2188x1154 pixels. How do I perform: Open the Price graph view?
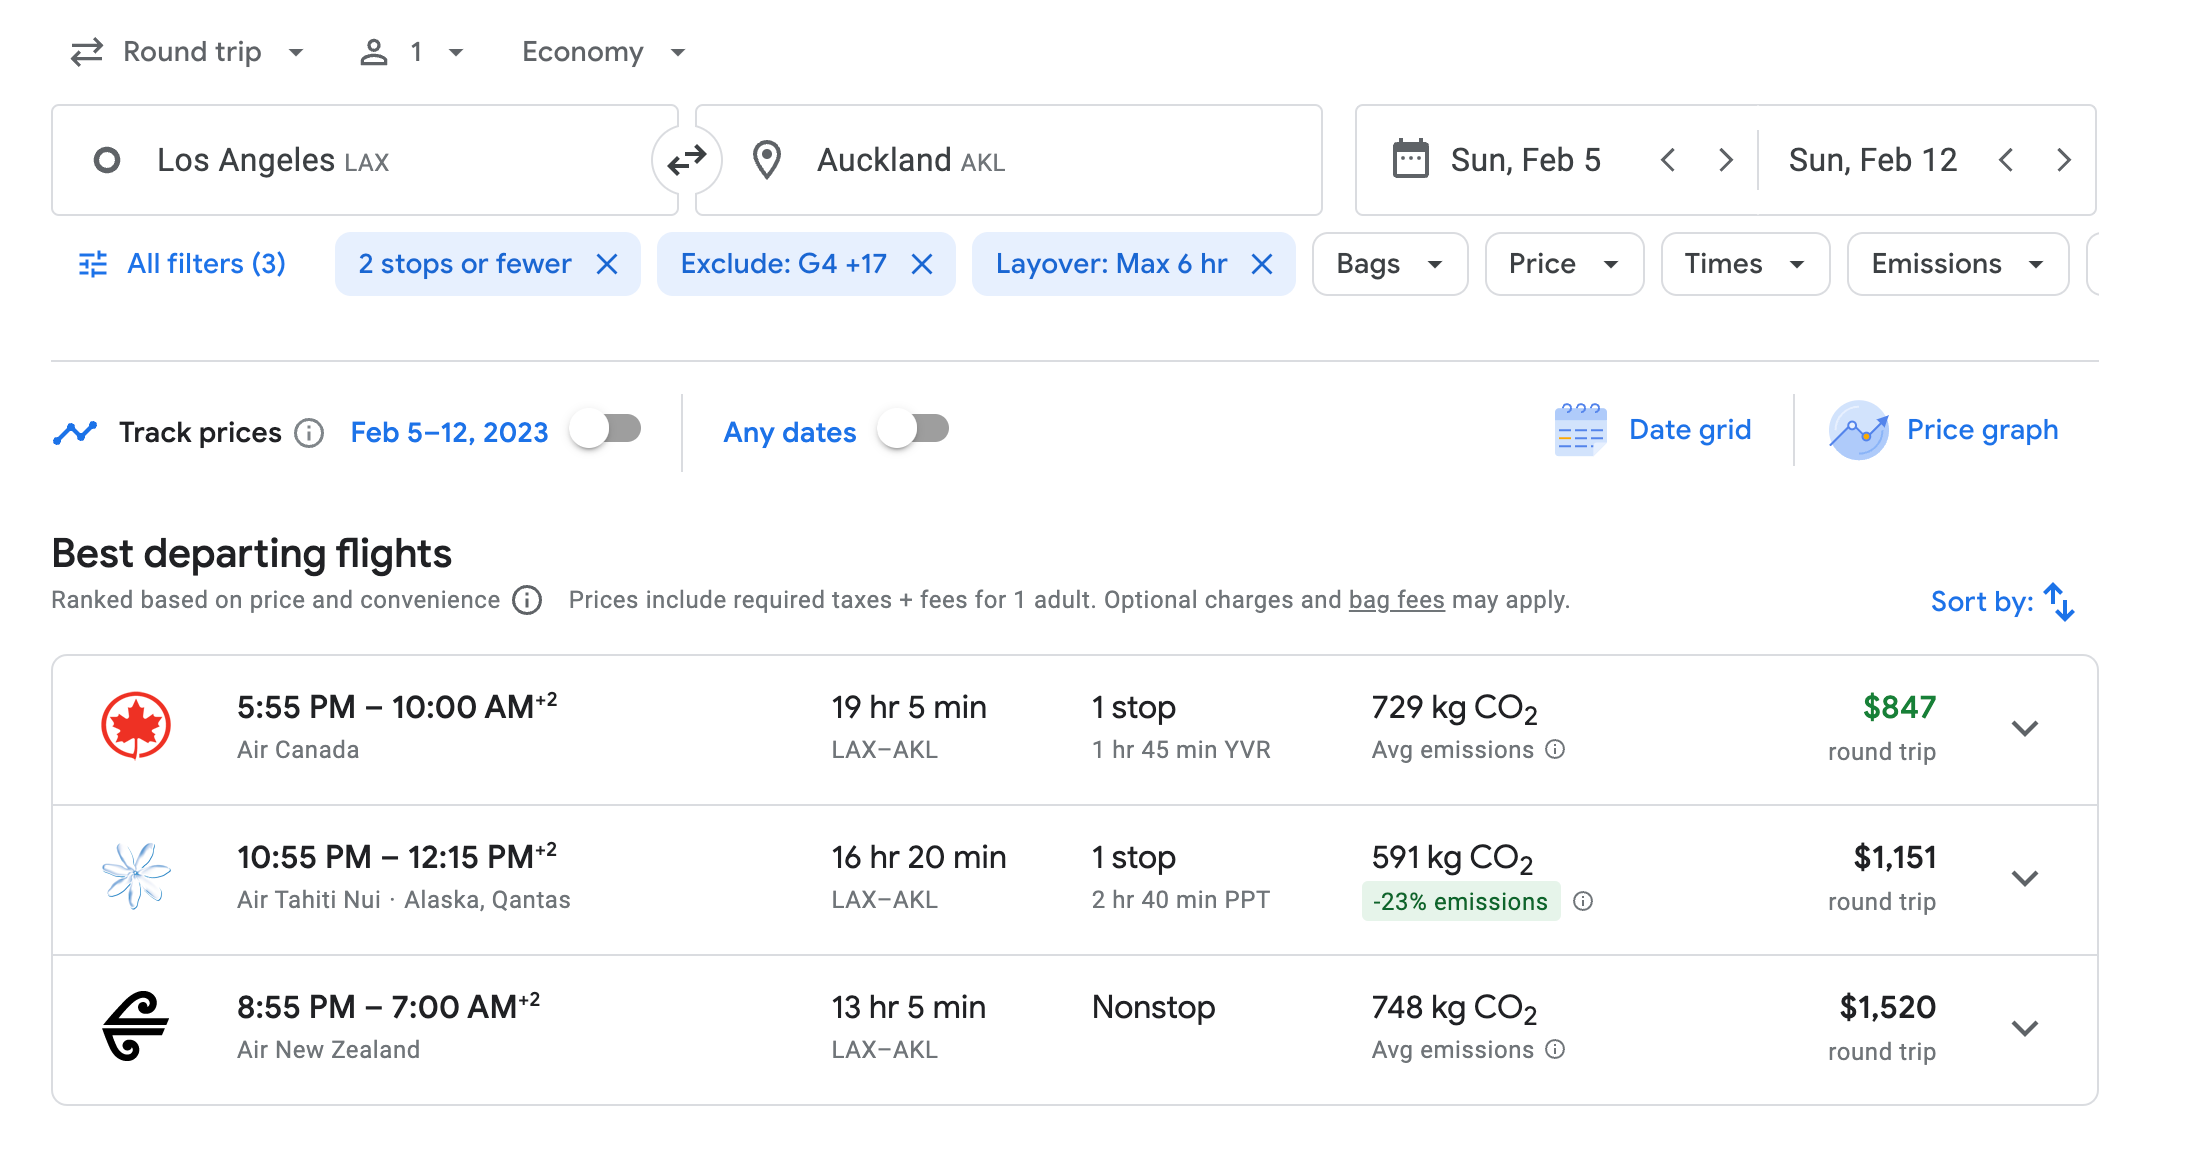[x=1944, y=430]
